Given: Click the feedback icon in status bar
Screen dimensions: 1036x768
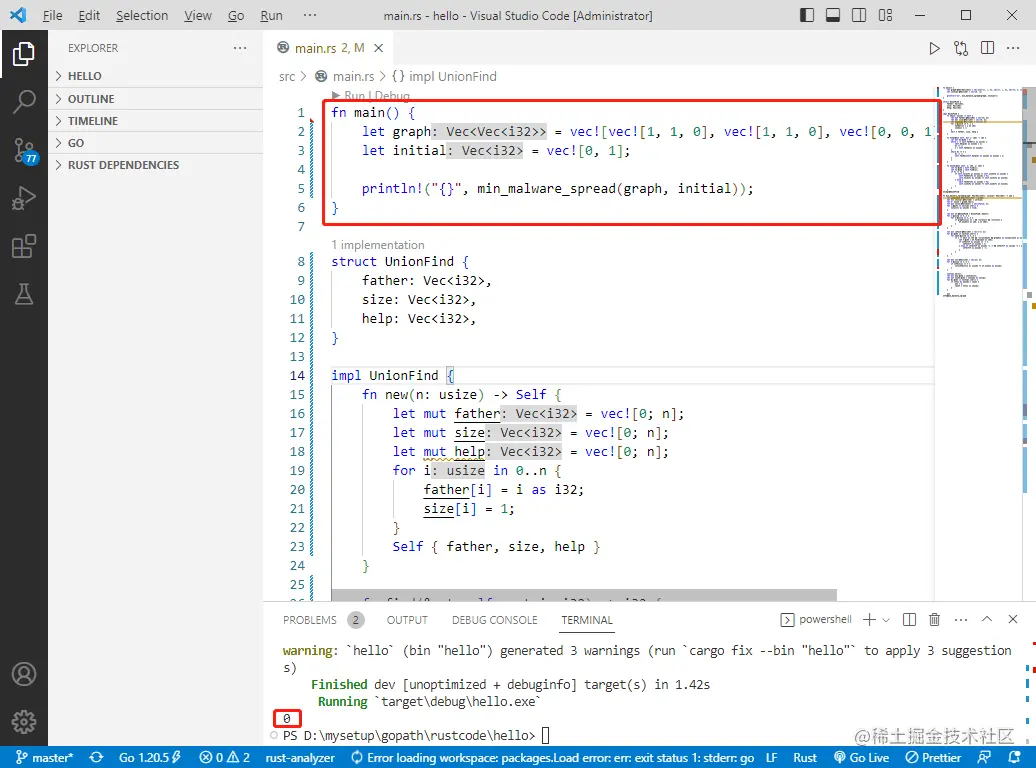Looking at the screenshot, I should (984, 757).
